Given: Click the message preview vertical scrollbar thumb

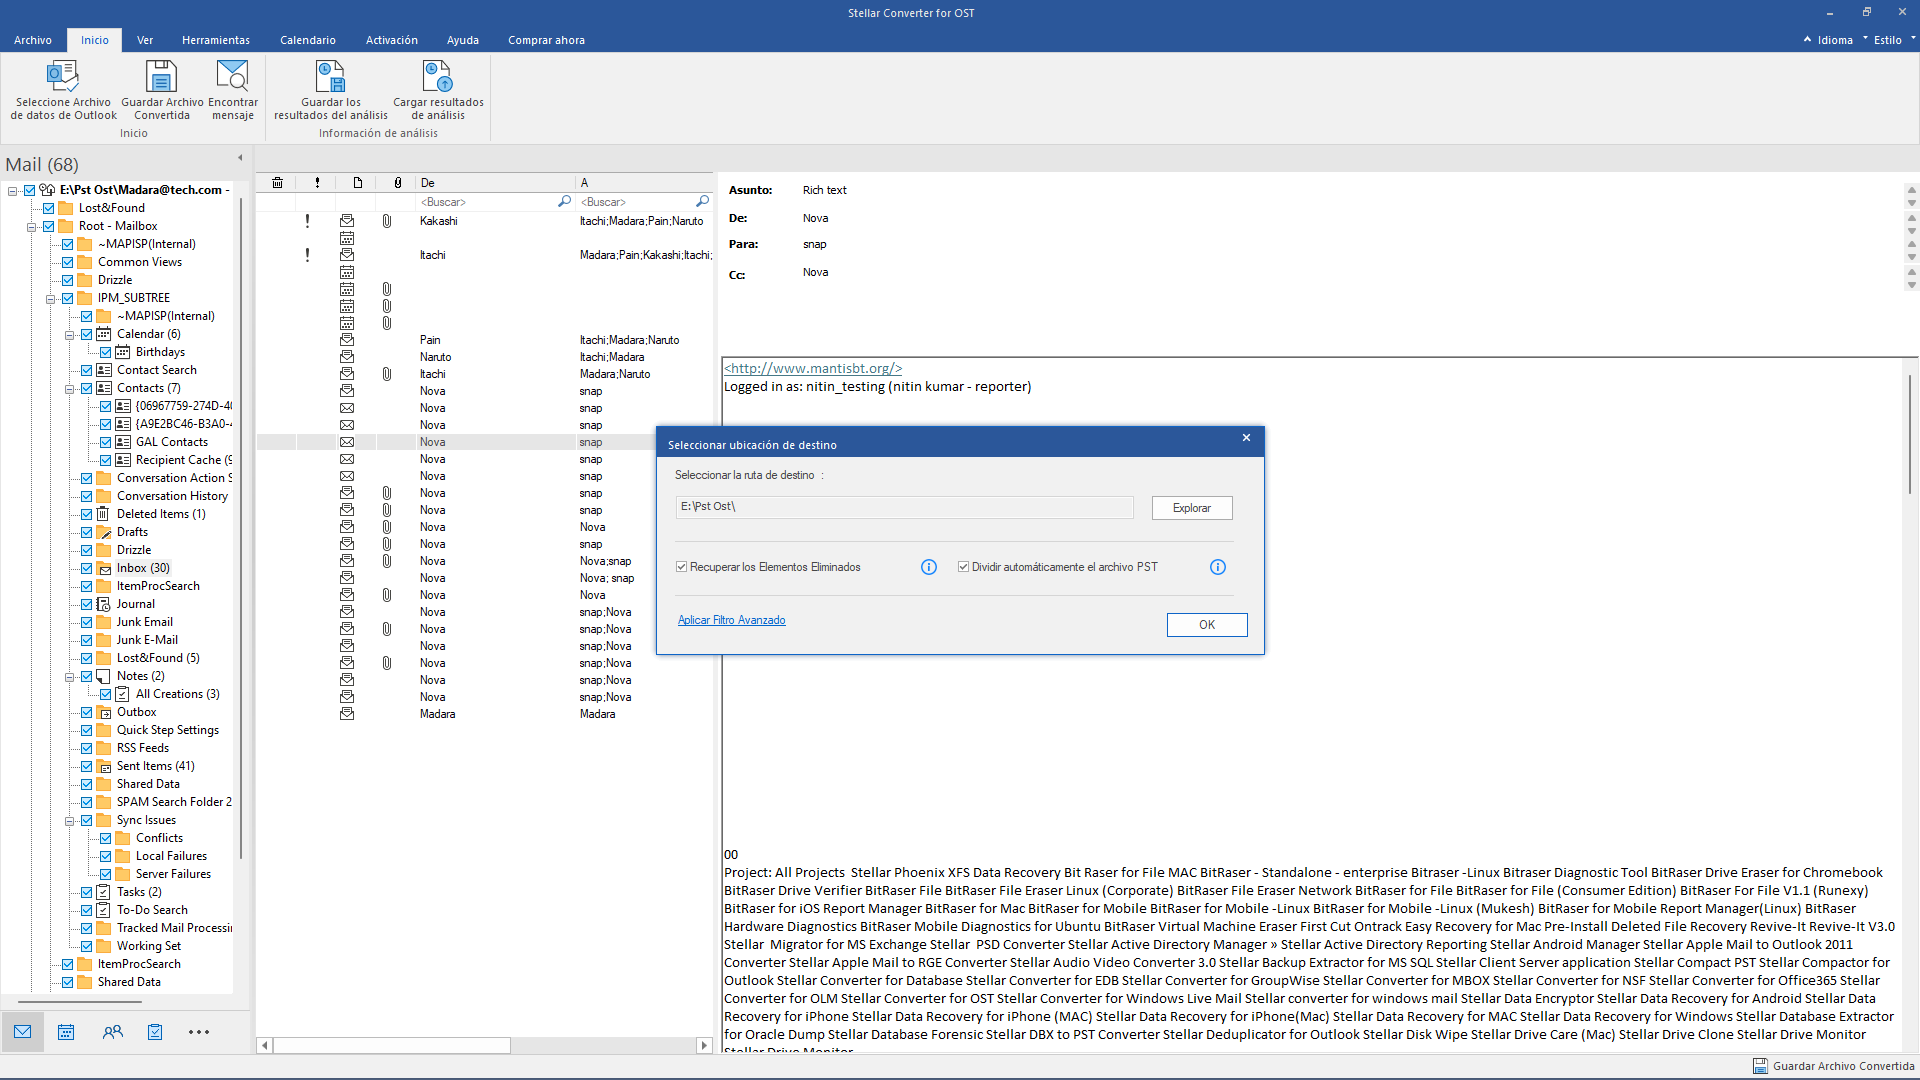Looking at the screenshot, I should (x=1910, y=433).
